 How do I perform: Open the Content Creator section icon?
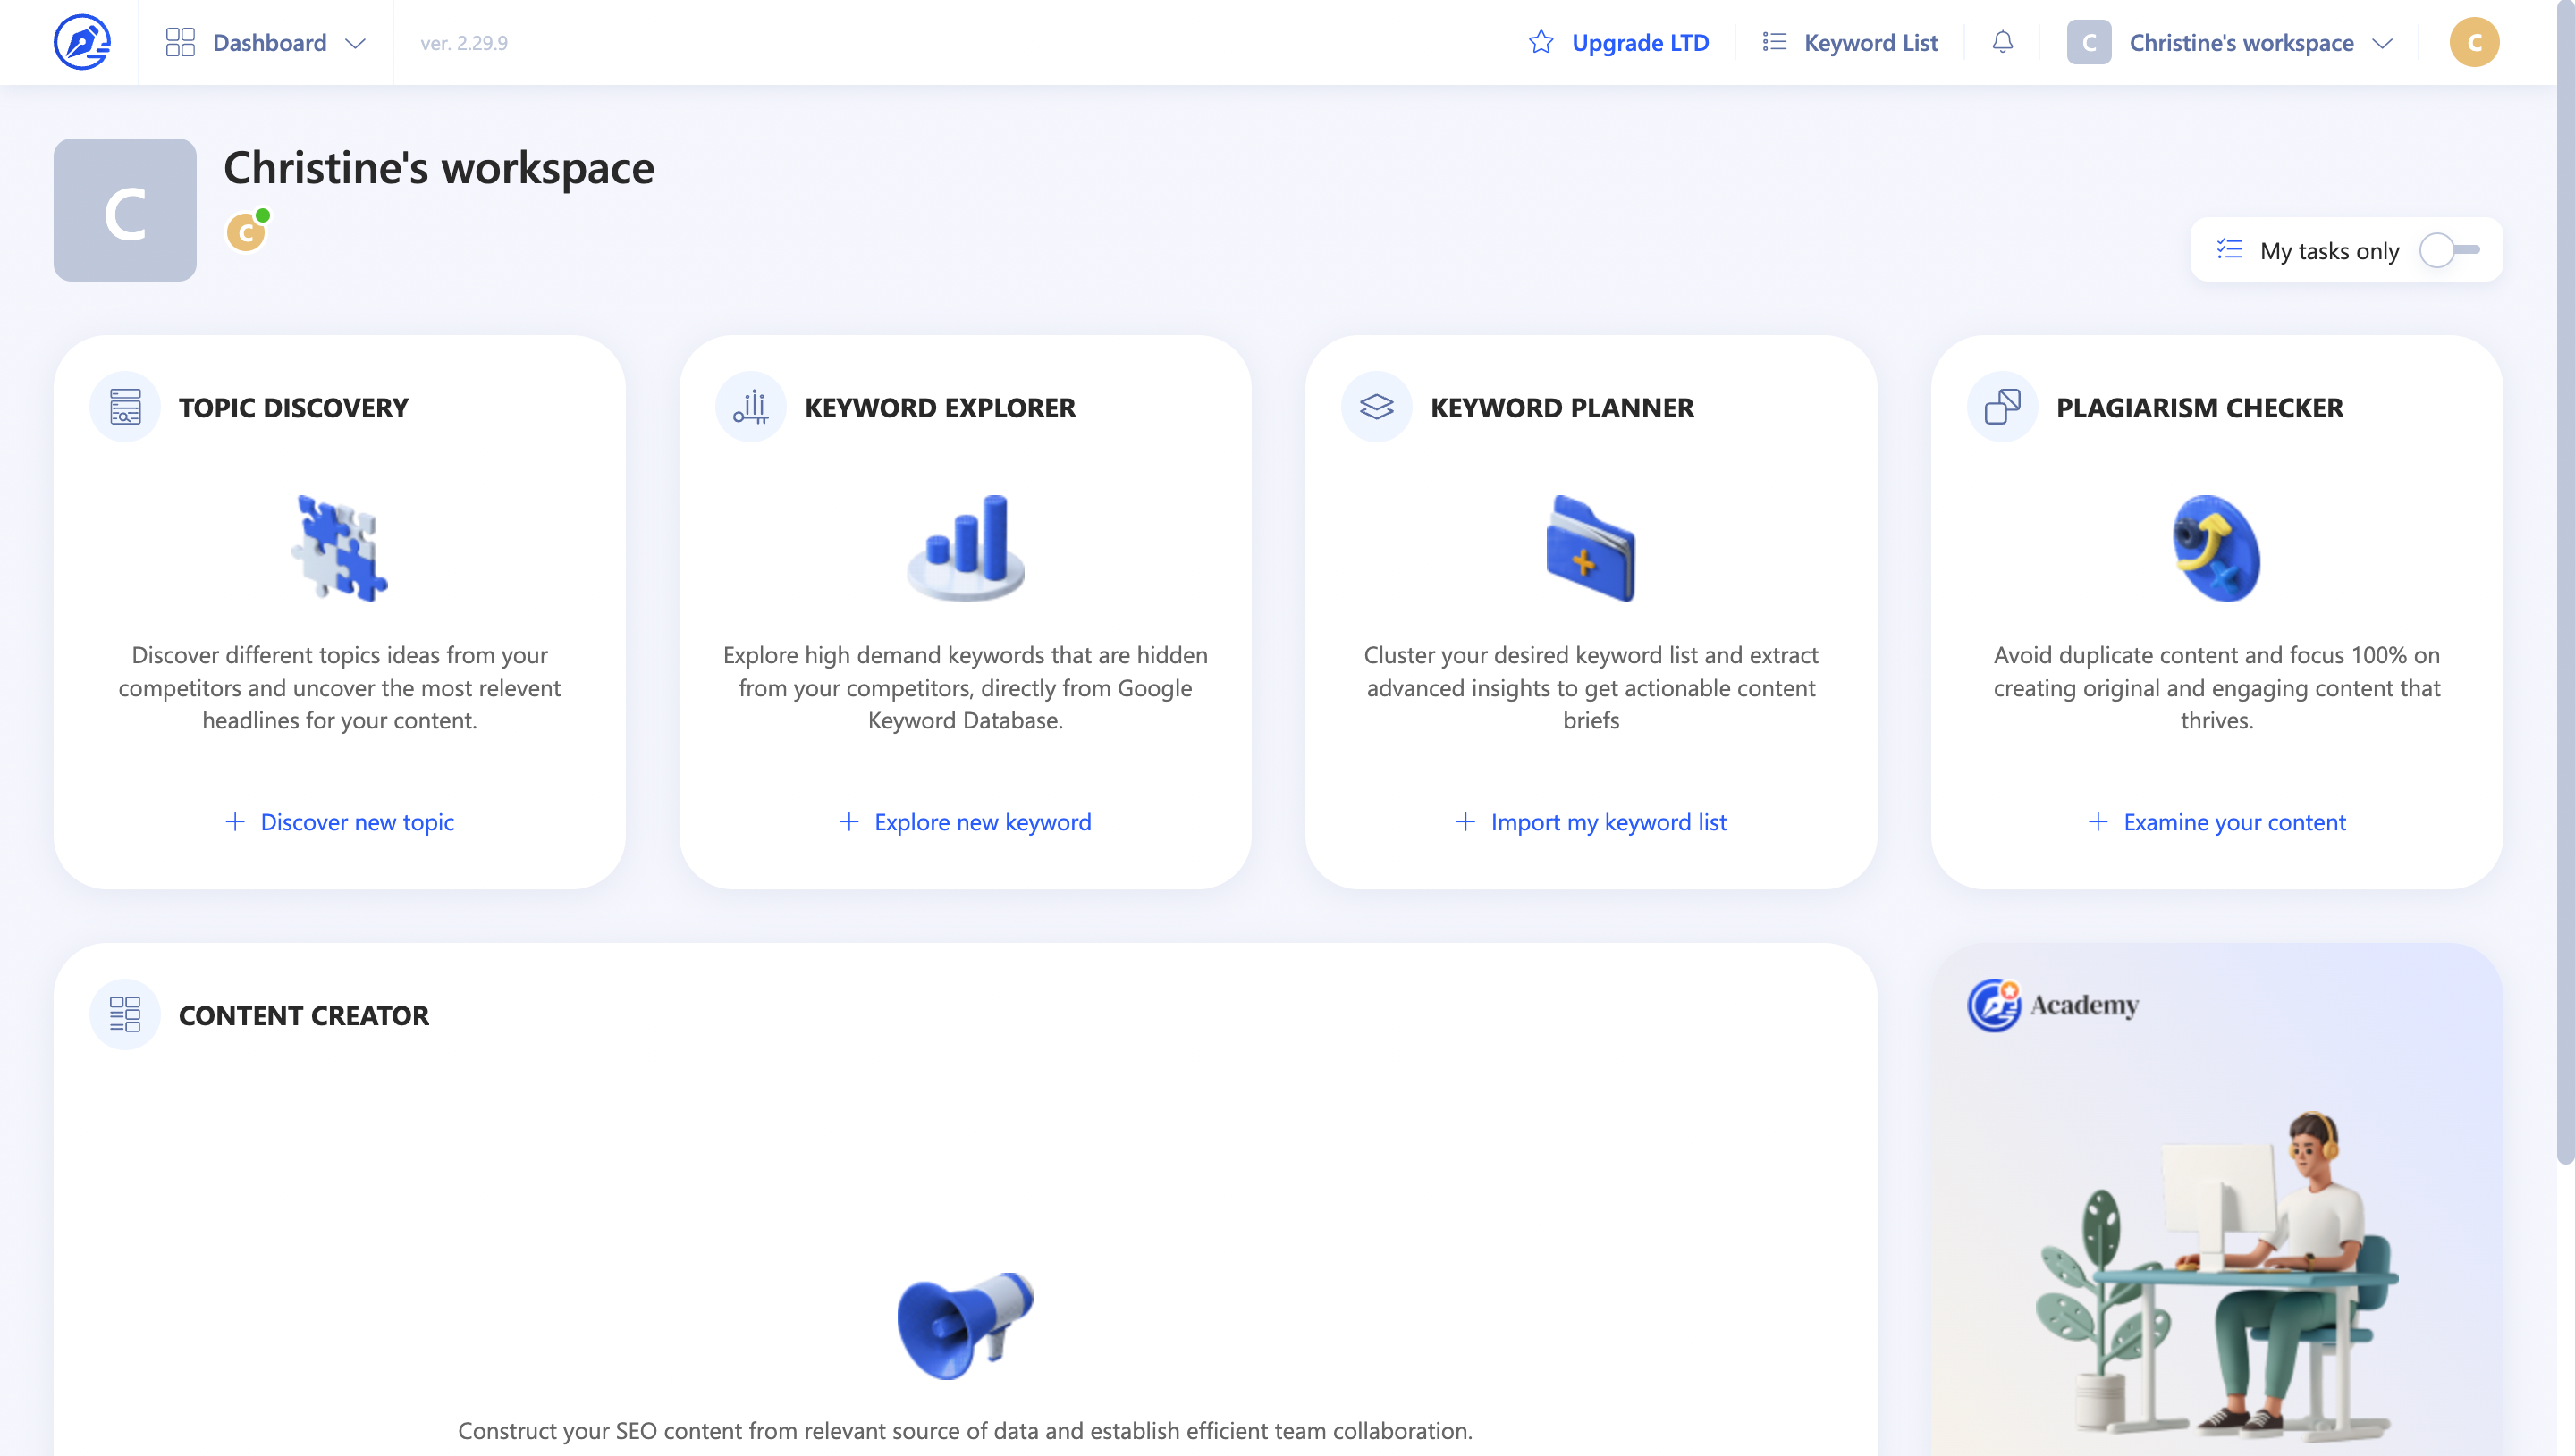click(125, 1014)
